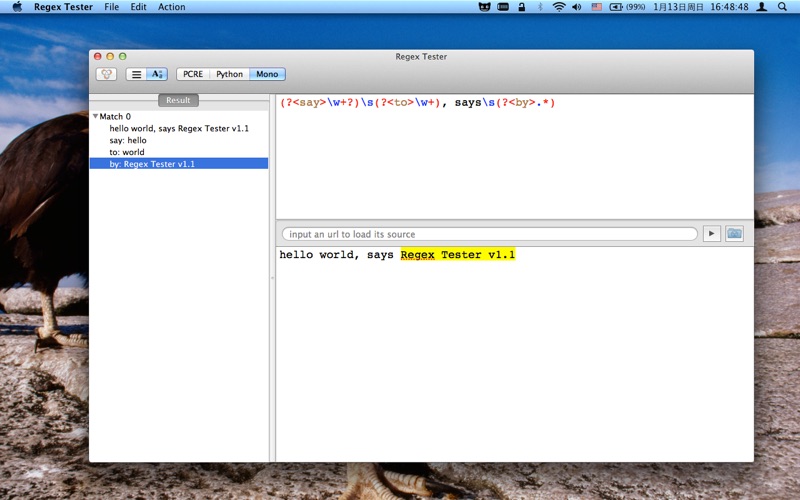Select the PCRE regex engine
The height and width of the screenshot is (500, 800).
click(x=193, y=74)
